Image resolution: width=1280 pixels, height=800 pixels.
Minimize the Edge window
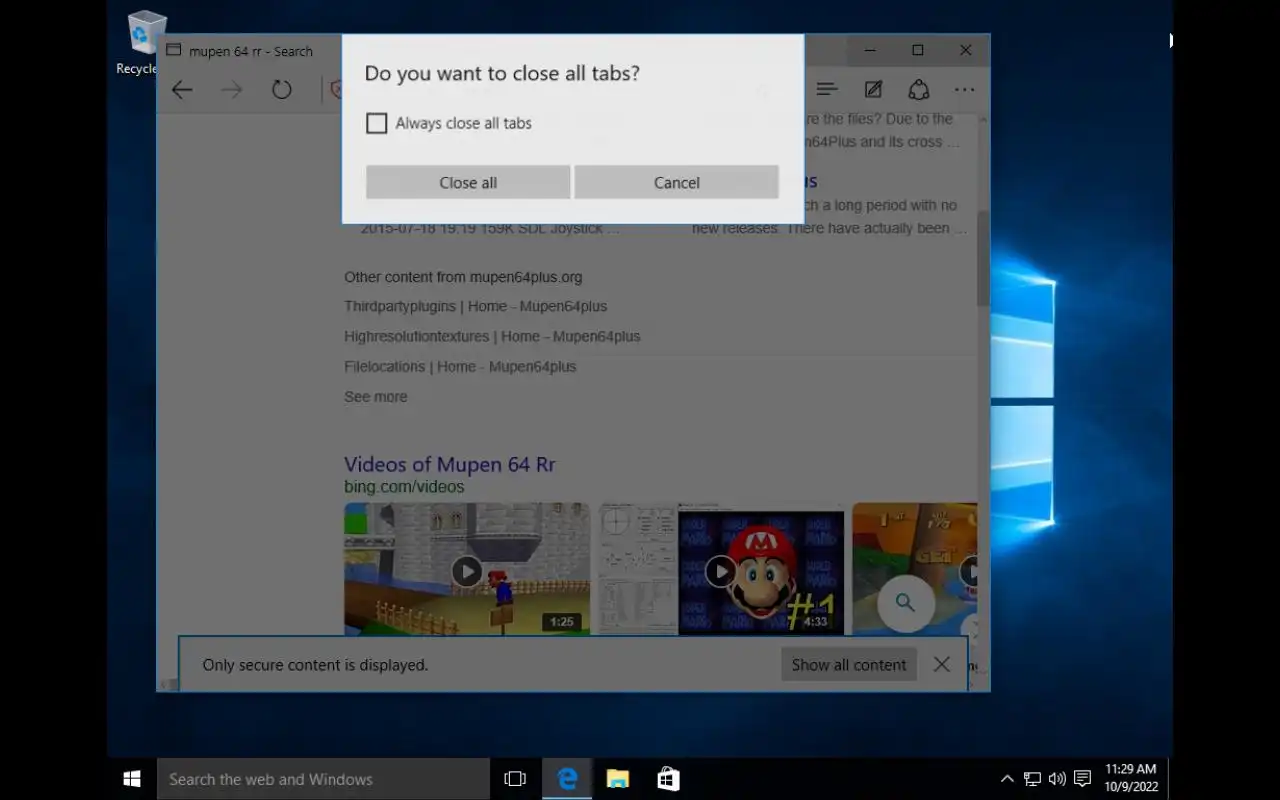[x=870, y=50]
